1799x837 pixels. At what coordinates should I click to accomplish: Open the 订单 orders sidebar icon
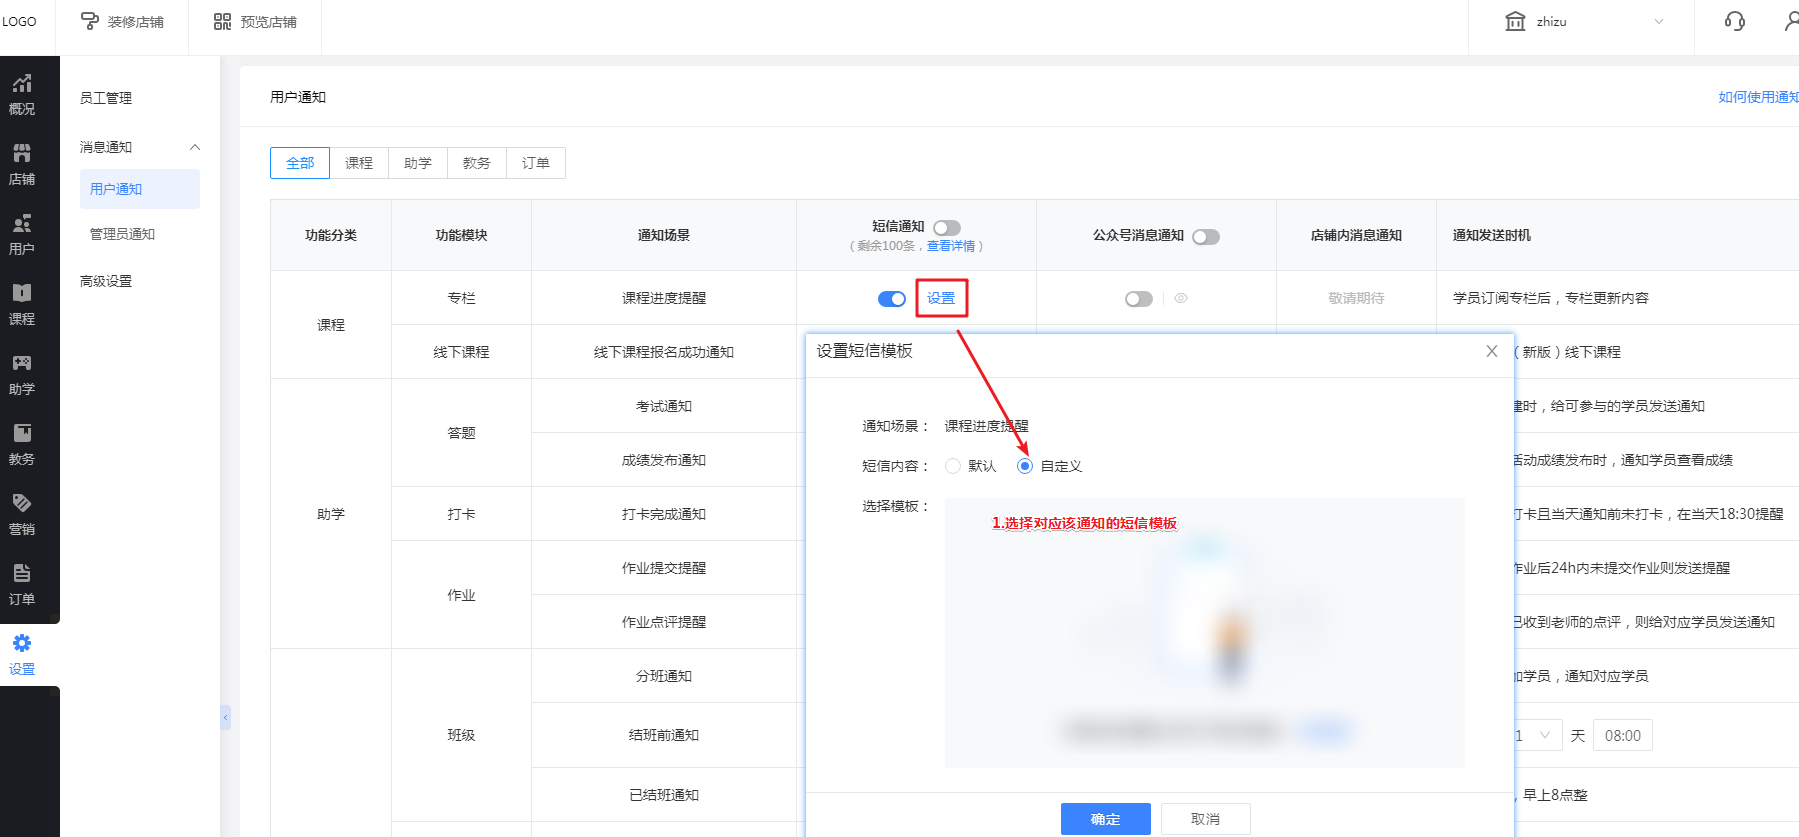pos(22,584)
